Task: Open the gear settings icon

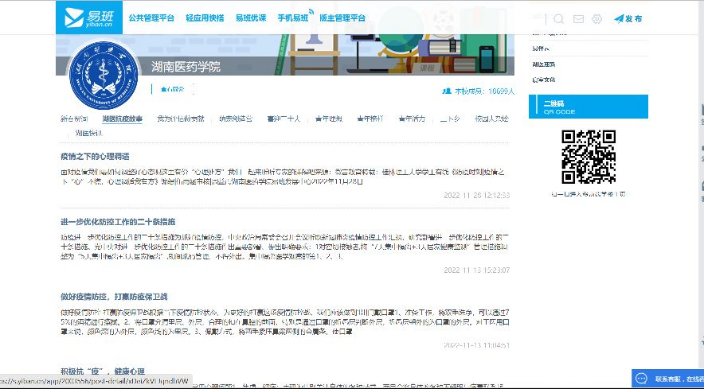Action: tap(597, 19)
